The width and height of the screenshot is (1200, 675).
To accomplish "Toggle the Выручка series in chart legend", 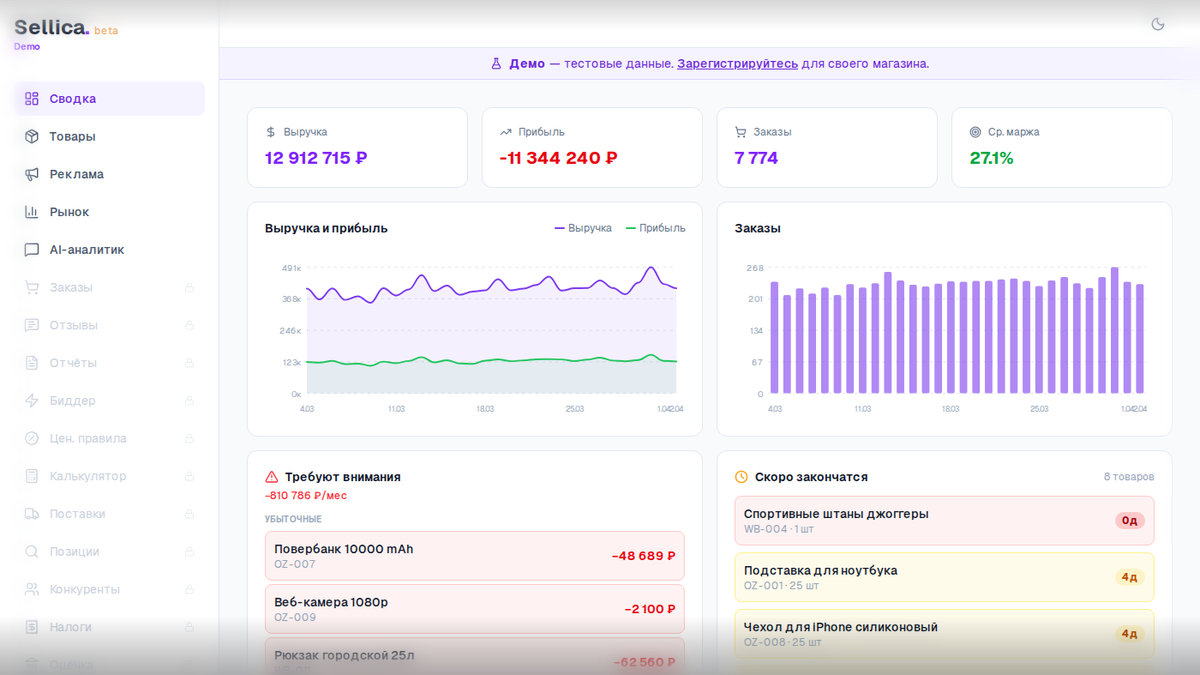I will point(583,228).
